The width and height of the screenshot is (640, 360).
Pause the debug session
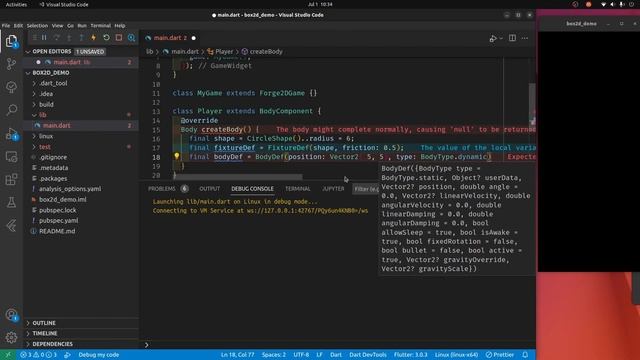point(44,38)
